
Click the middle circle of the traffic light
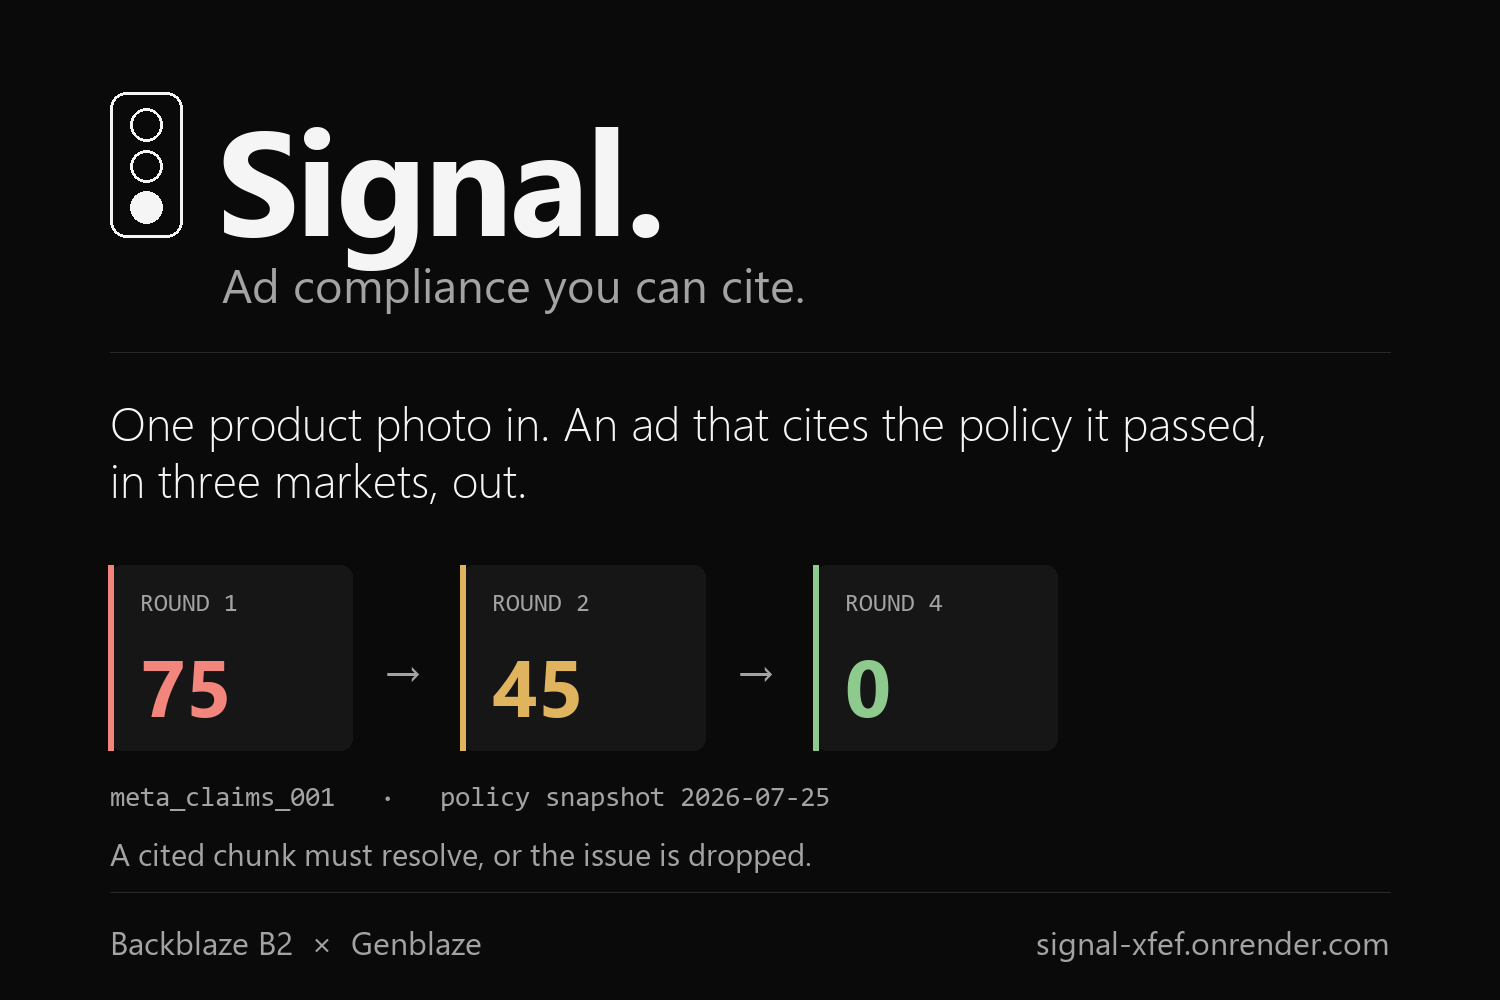click(x=147, y=165)
